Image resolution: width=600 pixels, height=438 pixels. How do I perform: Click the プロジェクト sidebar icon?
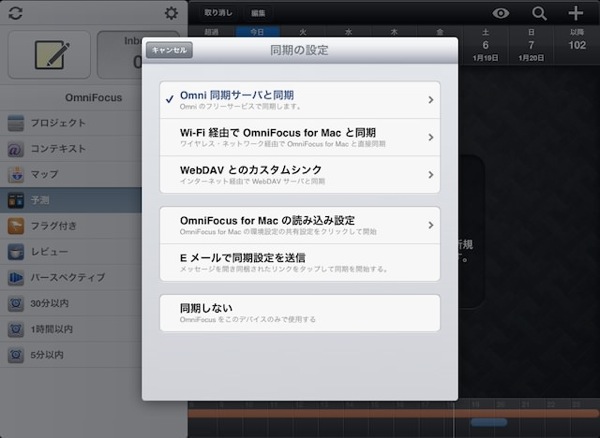(16, 123)
